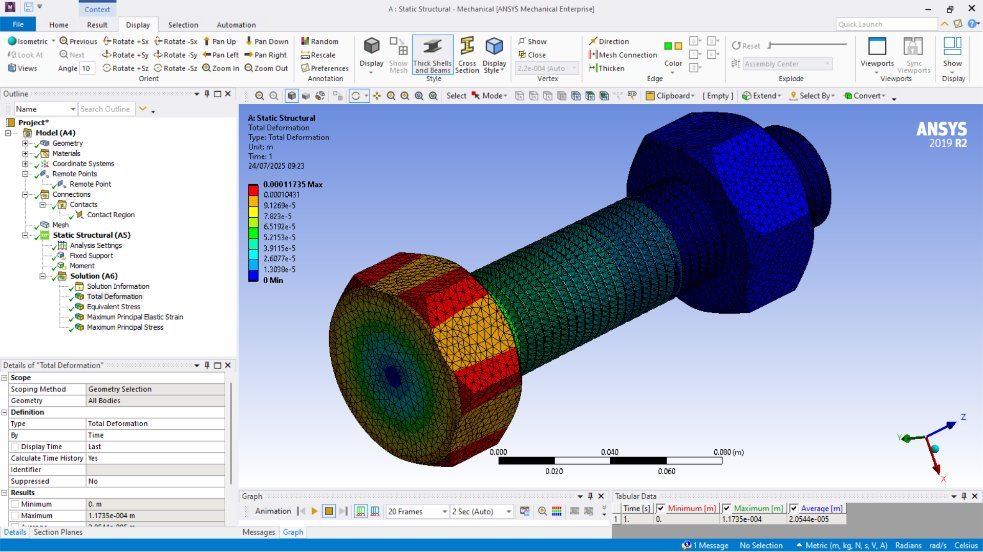
Task: Click the Quick Help question icon at top right
Action: [972, 24]
